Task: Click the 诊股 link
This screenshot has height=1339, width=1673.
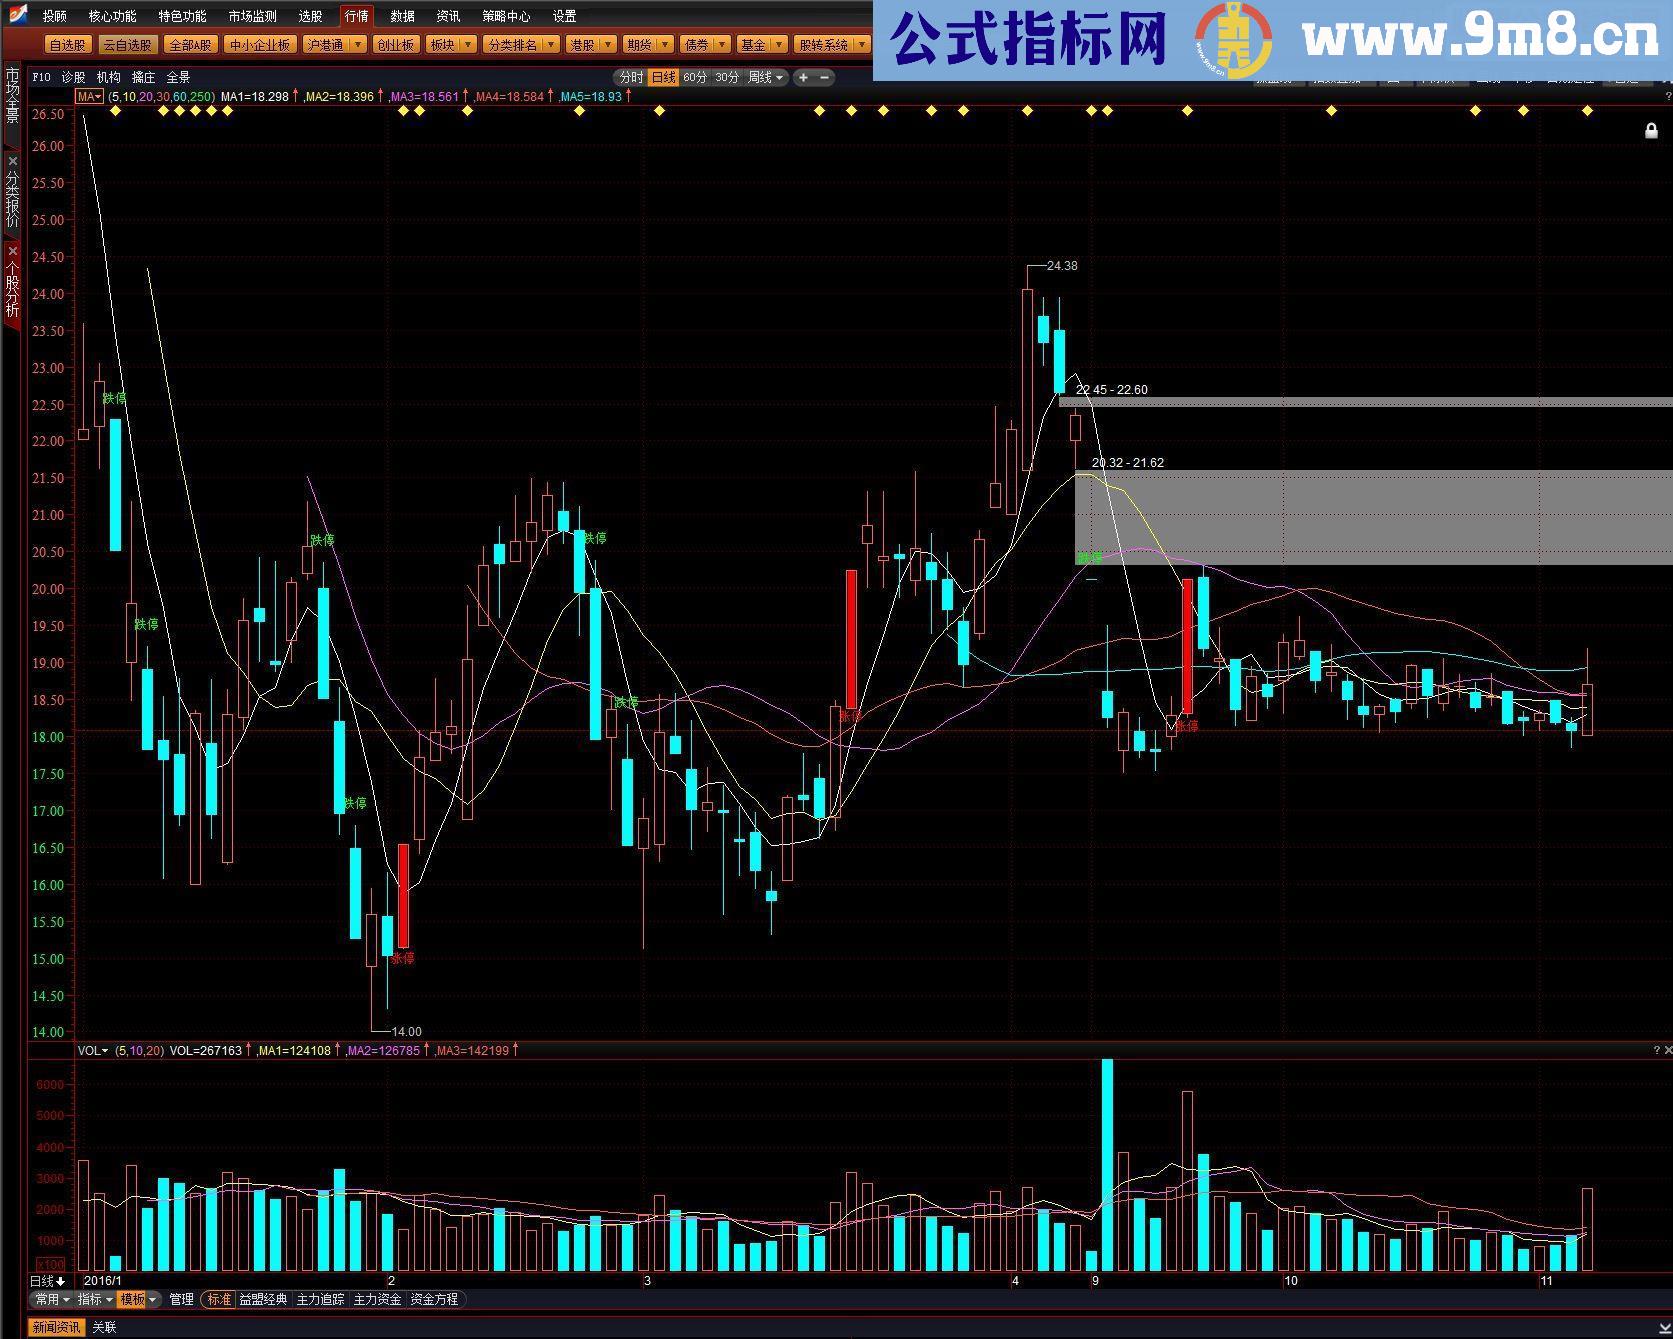Action: (73, 77)
